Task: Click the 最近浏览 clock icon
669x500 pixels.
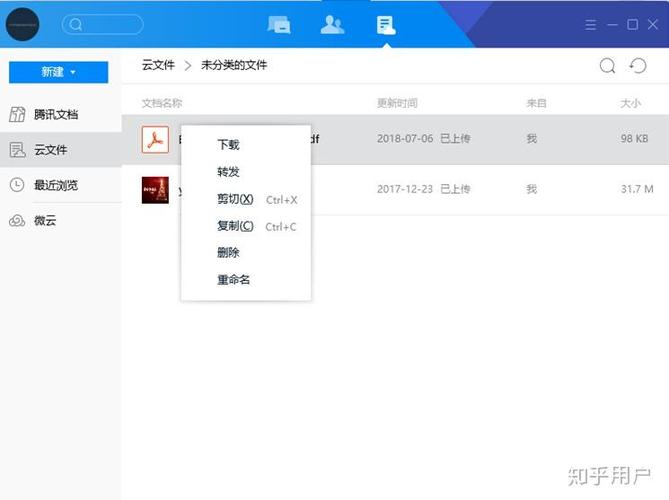Action: (x=17, y=185)
